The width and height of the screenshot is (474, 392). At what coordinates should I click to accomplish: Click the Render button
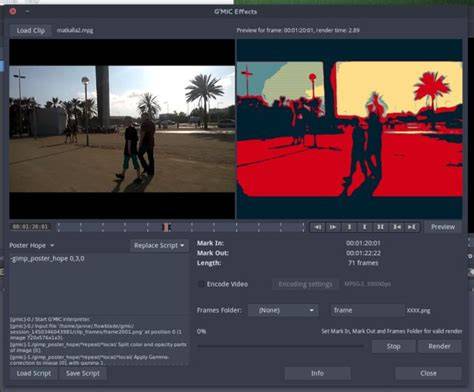[x=439, y=346]
